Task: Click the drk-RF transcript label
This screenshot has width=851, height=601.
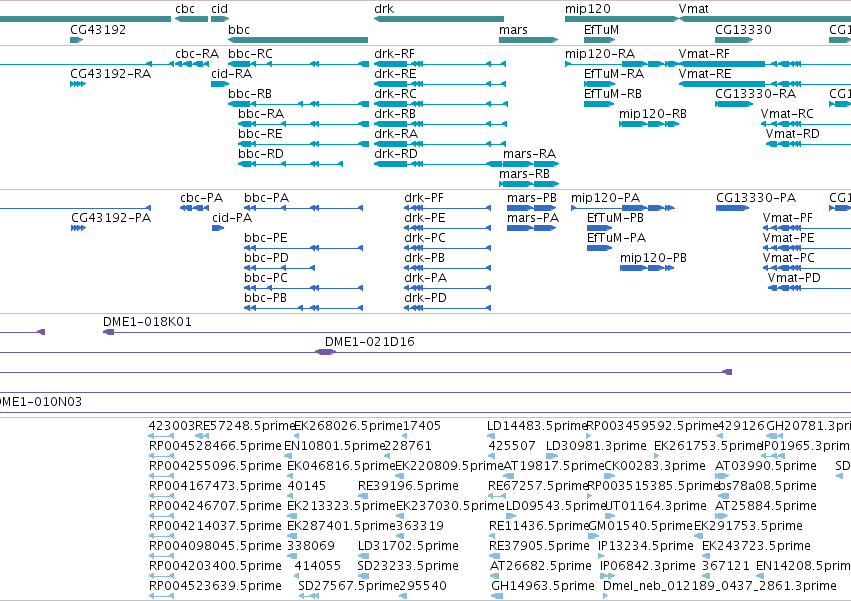Action: 394,54
